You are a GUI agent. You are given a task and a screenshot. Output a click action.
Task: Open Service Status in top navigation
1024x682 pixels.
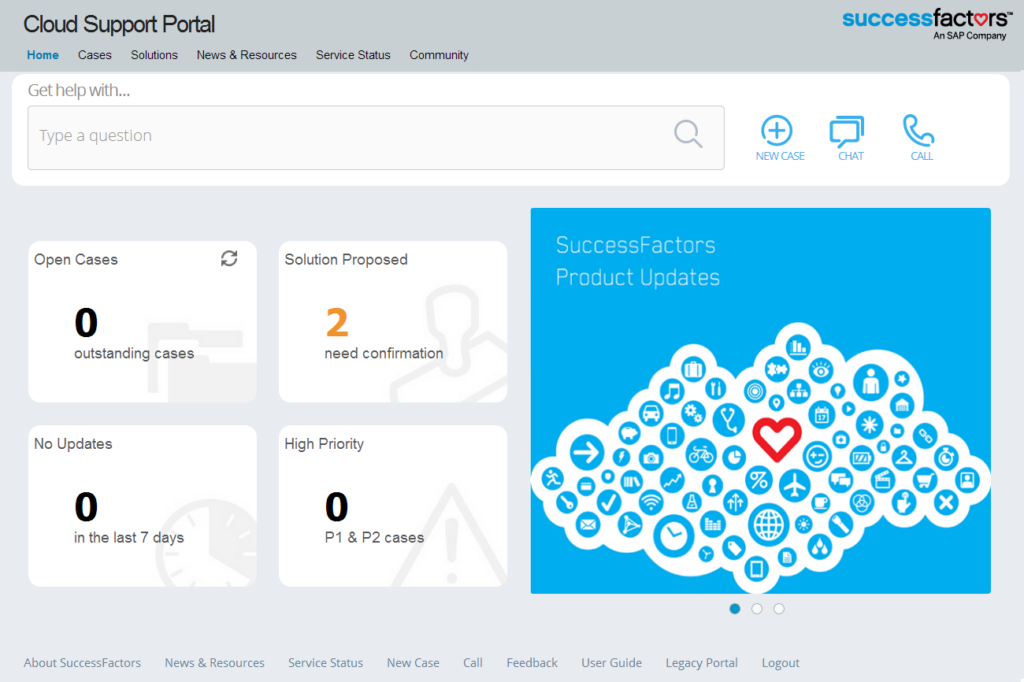coord(353,55)
